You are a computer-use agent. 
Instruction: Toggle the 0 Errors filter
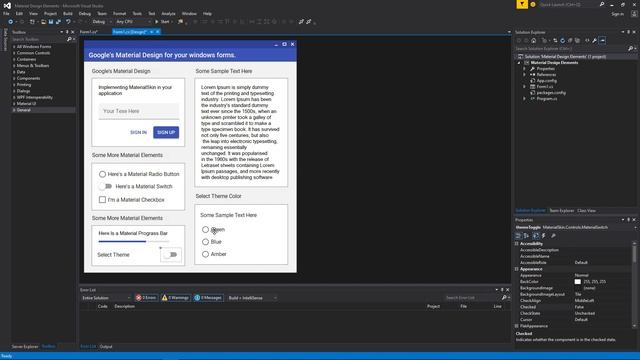[146, 298]
